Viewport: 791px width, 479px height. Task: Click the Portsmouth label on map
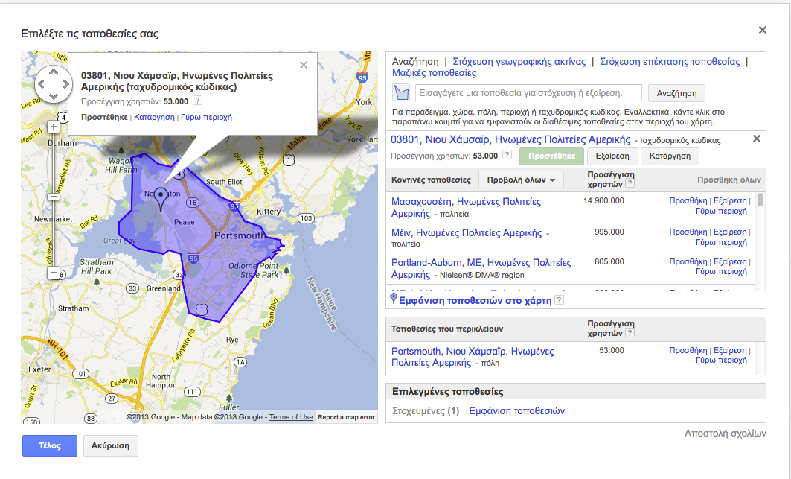point(240,235)
